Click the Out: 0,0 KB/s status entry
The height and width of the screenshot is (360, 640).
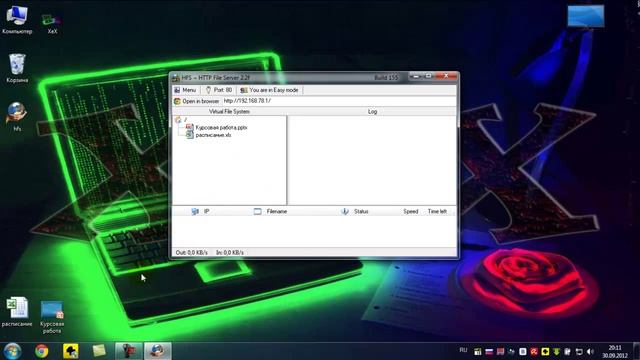191,253
